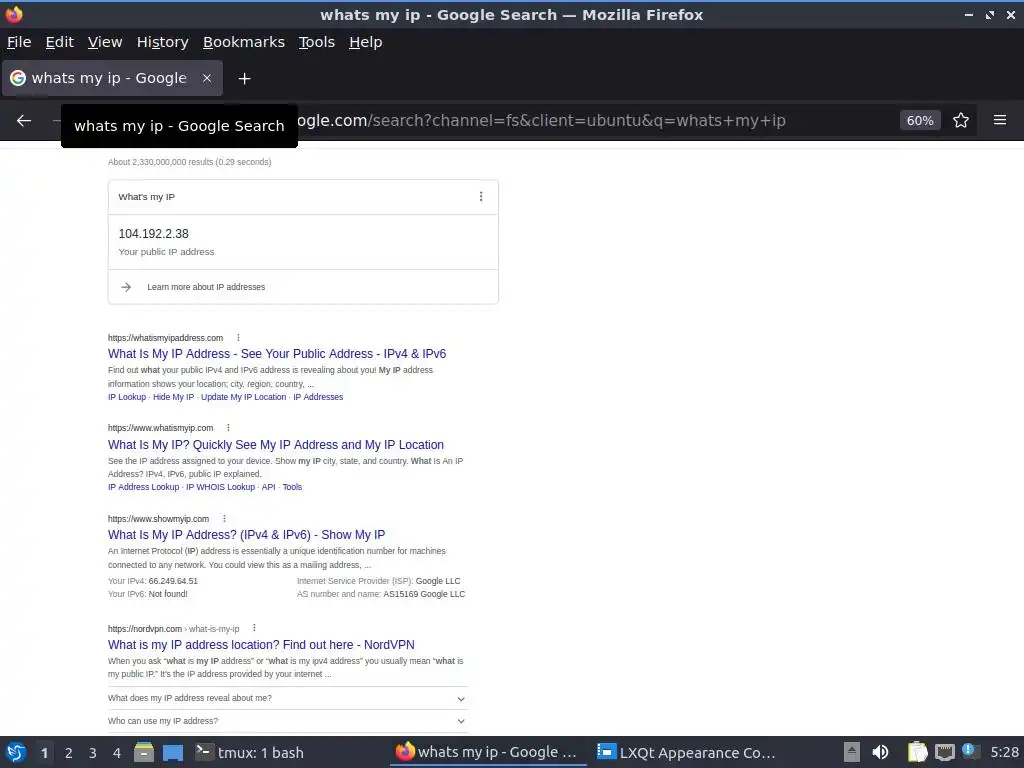
Task: Open 'What Is My IP Address - See Your Public Address' result
Action: pos(277,354)
